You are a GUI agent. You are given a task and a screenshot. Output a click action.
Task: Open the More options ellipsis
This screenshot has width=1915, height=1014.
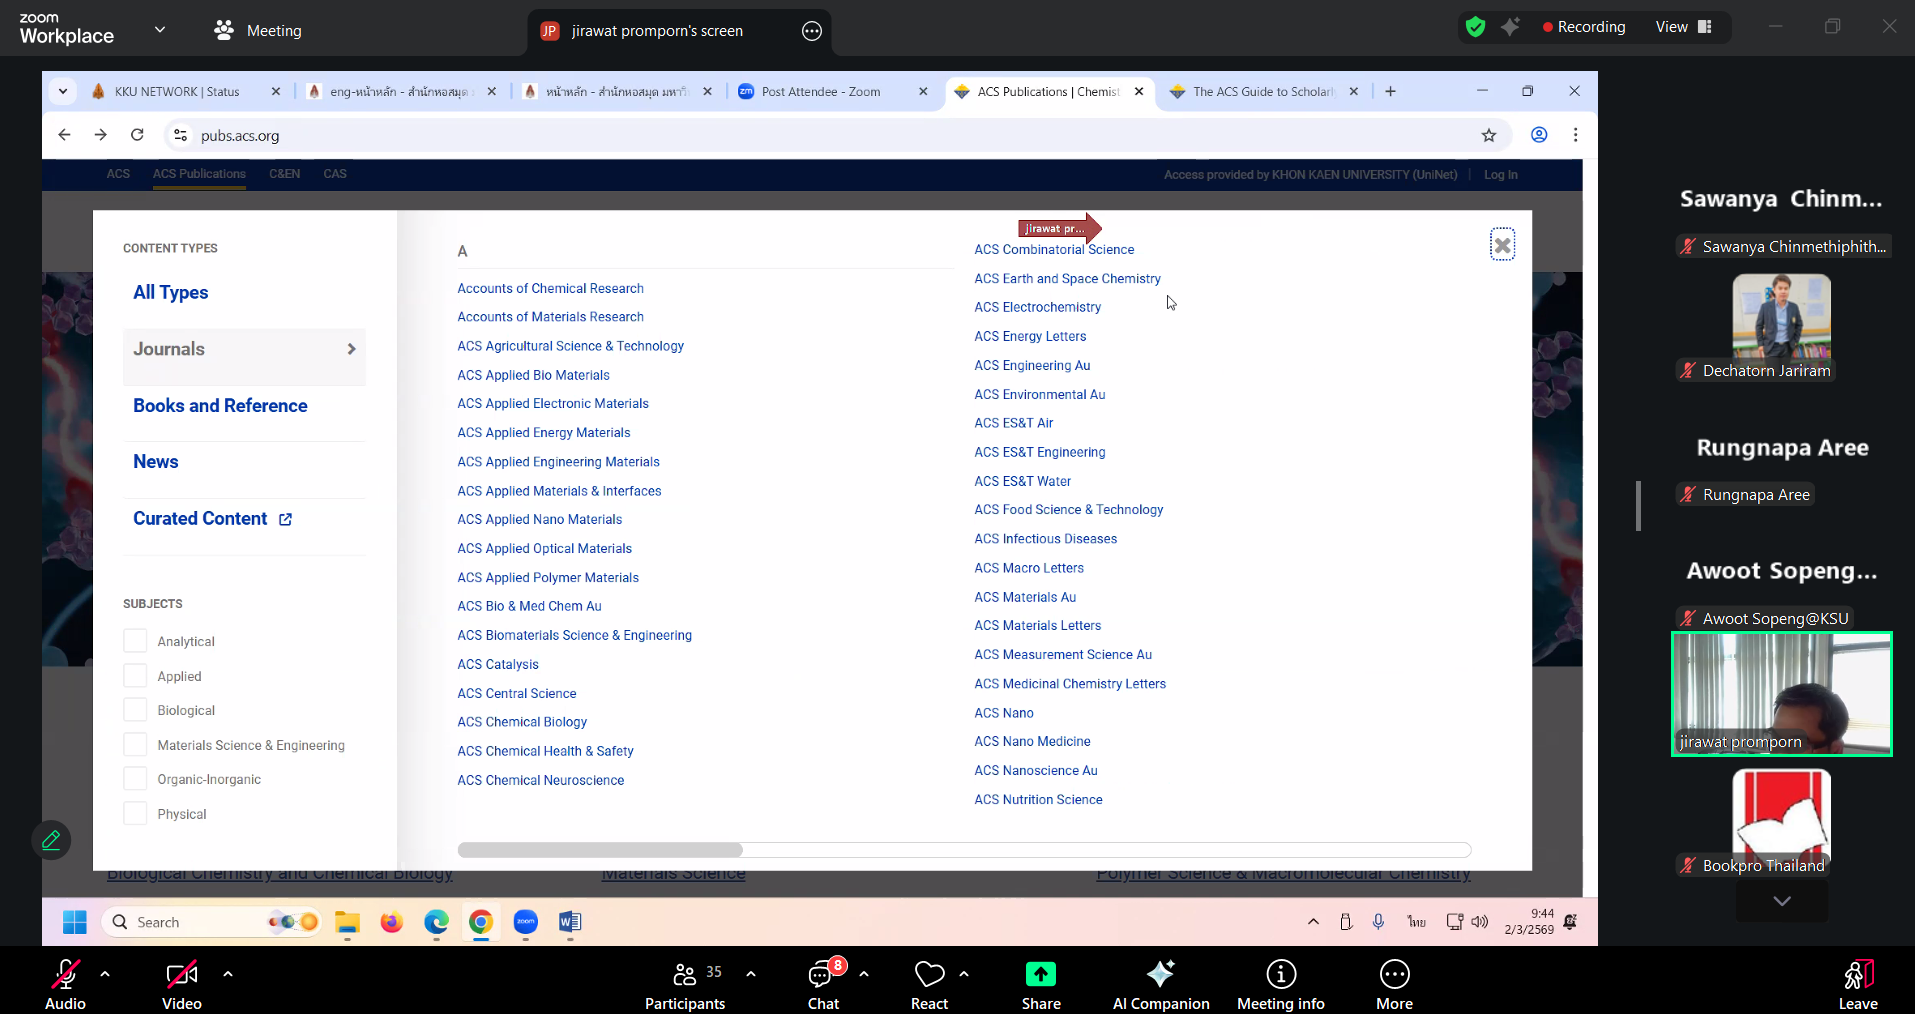pos(1394,975)
